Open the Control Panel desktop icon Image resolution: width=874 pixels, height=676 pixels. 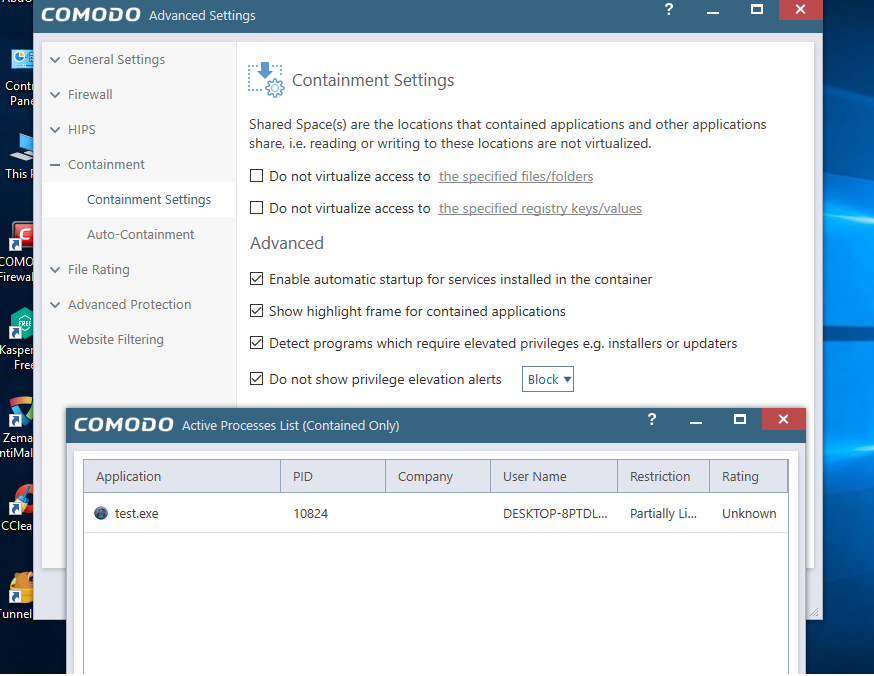coord(20,64)
